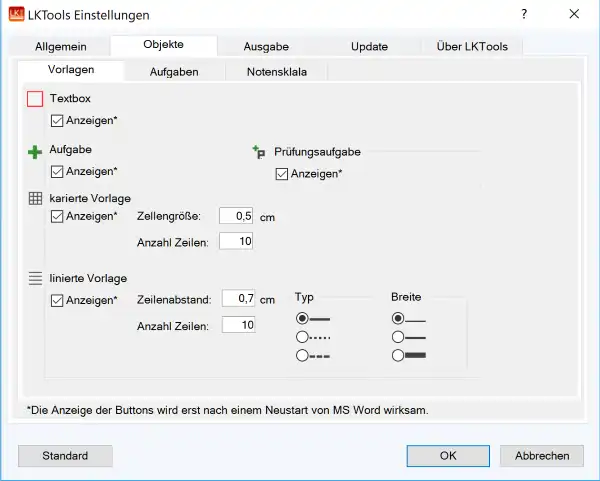The height and width of the screenshot is (481, 600).
Task: Click the LKTools logo in title bar
Action: (x=16, y=15)
